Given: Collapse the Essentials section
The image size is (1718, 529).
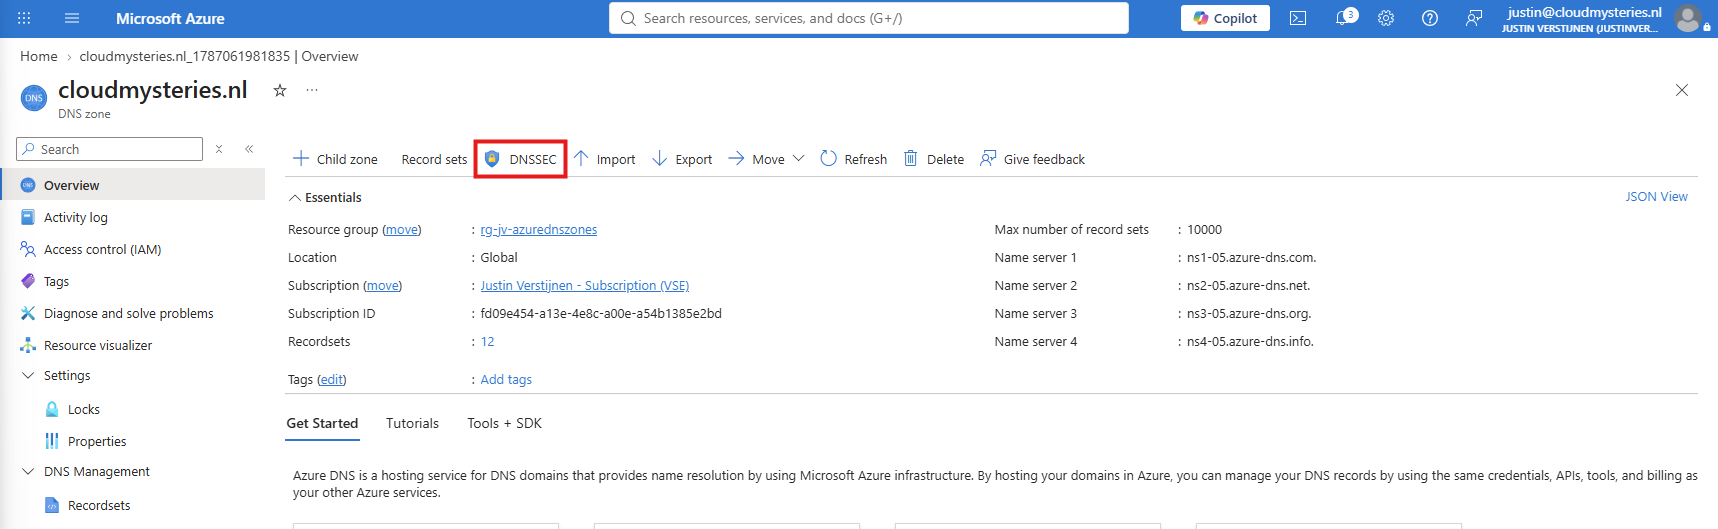Looking at the screenshot, I should coord(325,197).
